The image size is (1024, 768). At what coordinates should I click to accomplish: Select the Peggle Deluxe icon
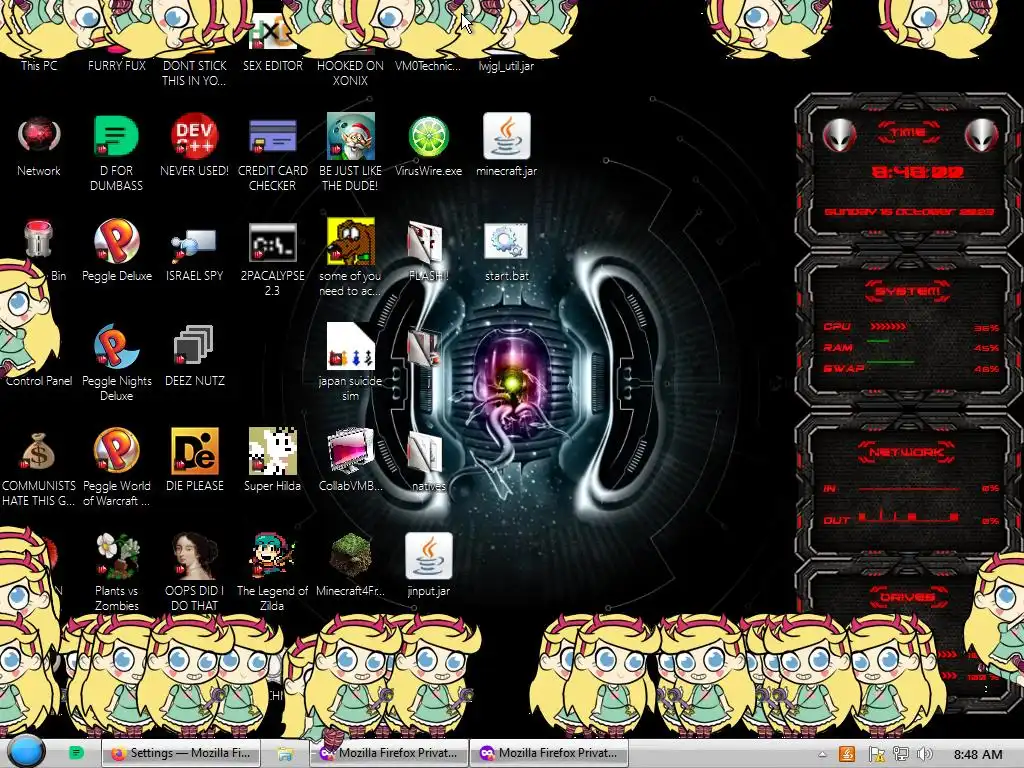[116, 241]
